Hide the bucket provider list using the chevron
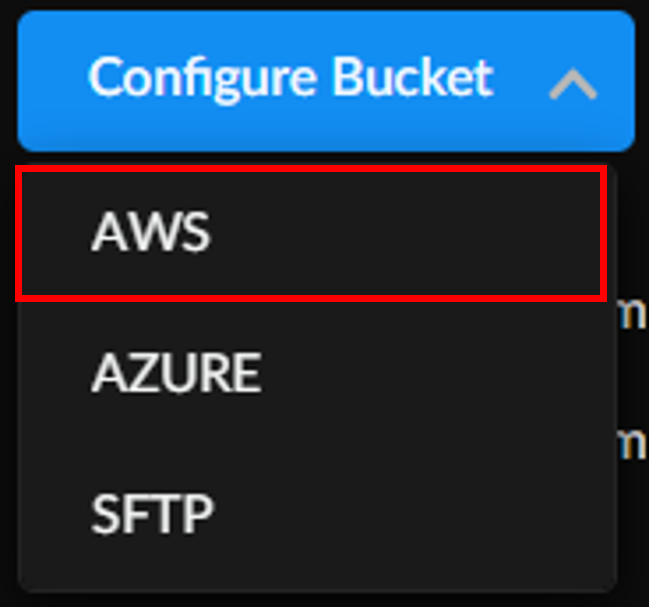Screen dimensions: 649x607 [573, 86]
